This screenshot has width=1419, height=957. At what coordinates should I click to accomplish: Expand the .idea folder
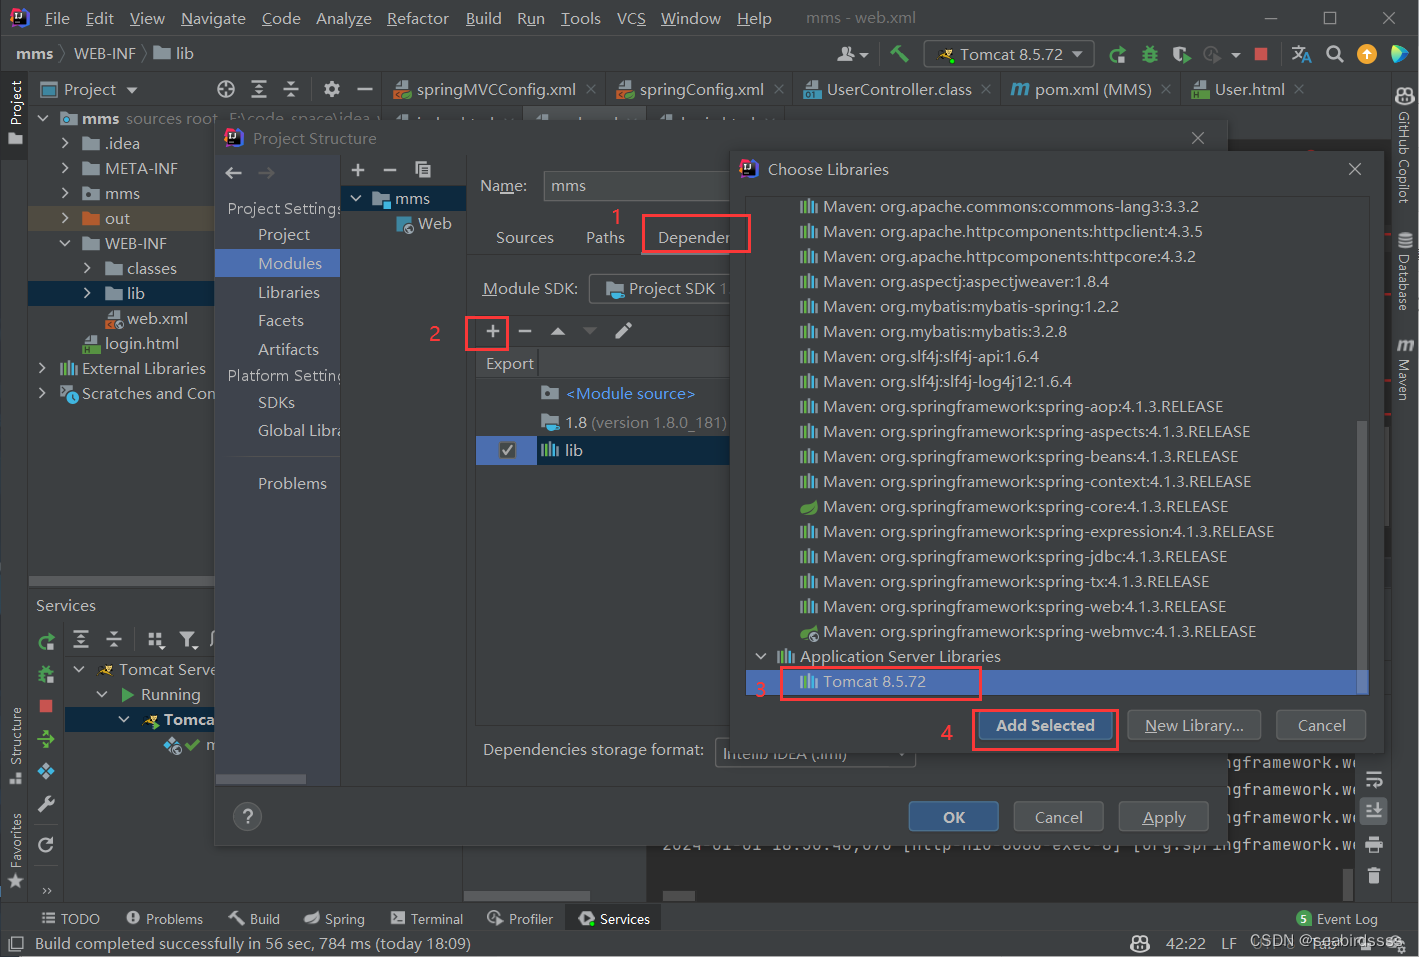point(65,143)
